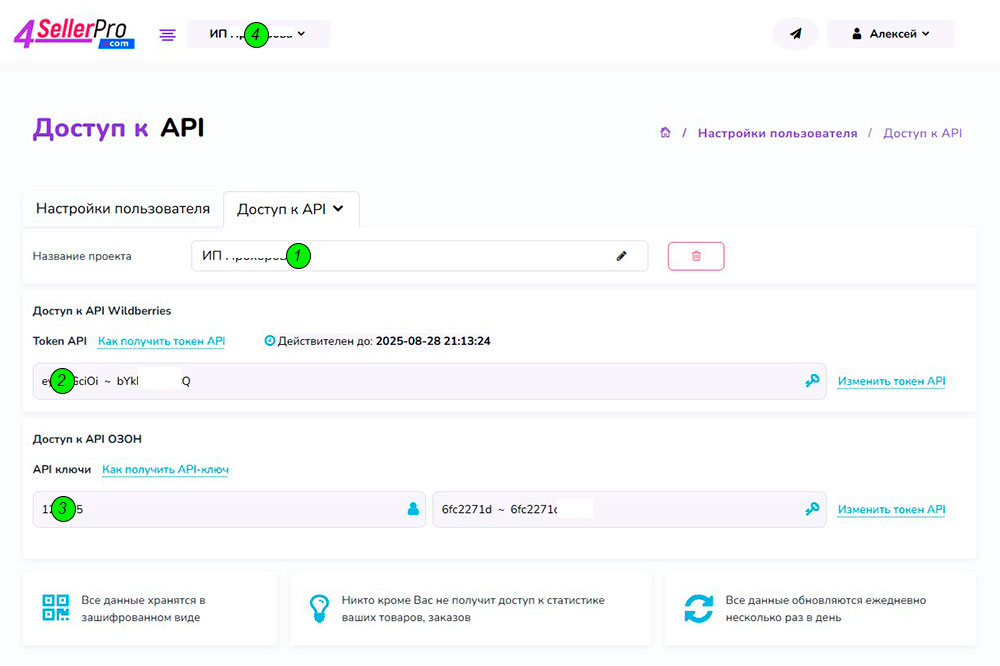Expand the Алексей user menu
The image size is (1000, 666).
pos(890,33)
